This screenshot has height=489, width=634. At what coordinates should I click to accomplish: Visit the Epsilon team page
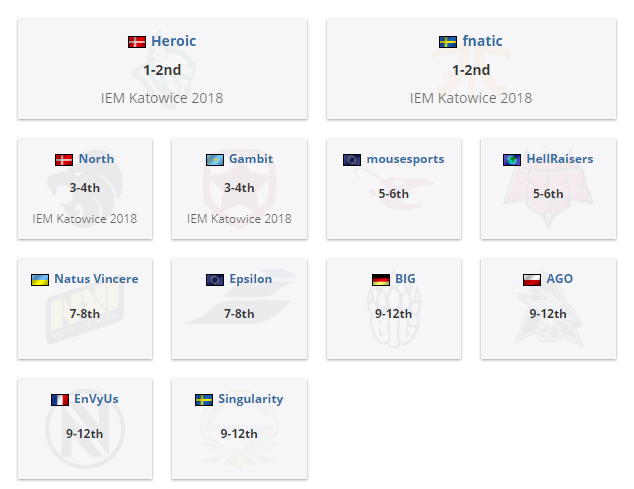pos(251,279)
